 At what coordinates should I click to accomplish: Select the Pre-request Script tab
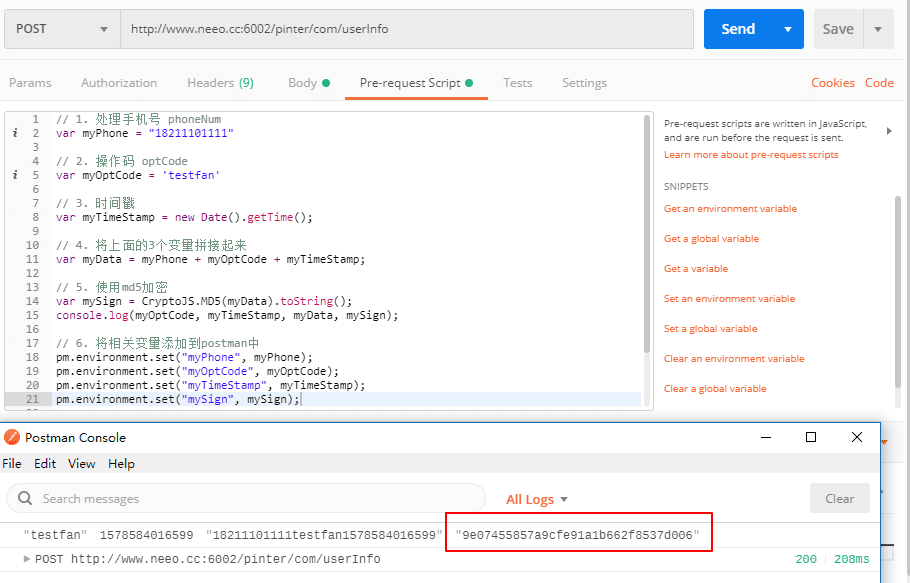(416, 83)
